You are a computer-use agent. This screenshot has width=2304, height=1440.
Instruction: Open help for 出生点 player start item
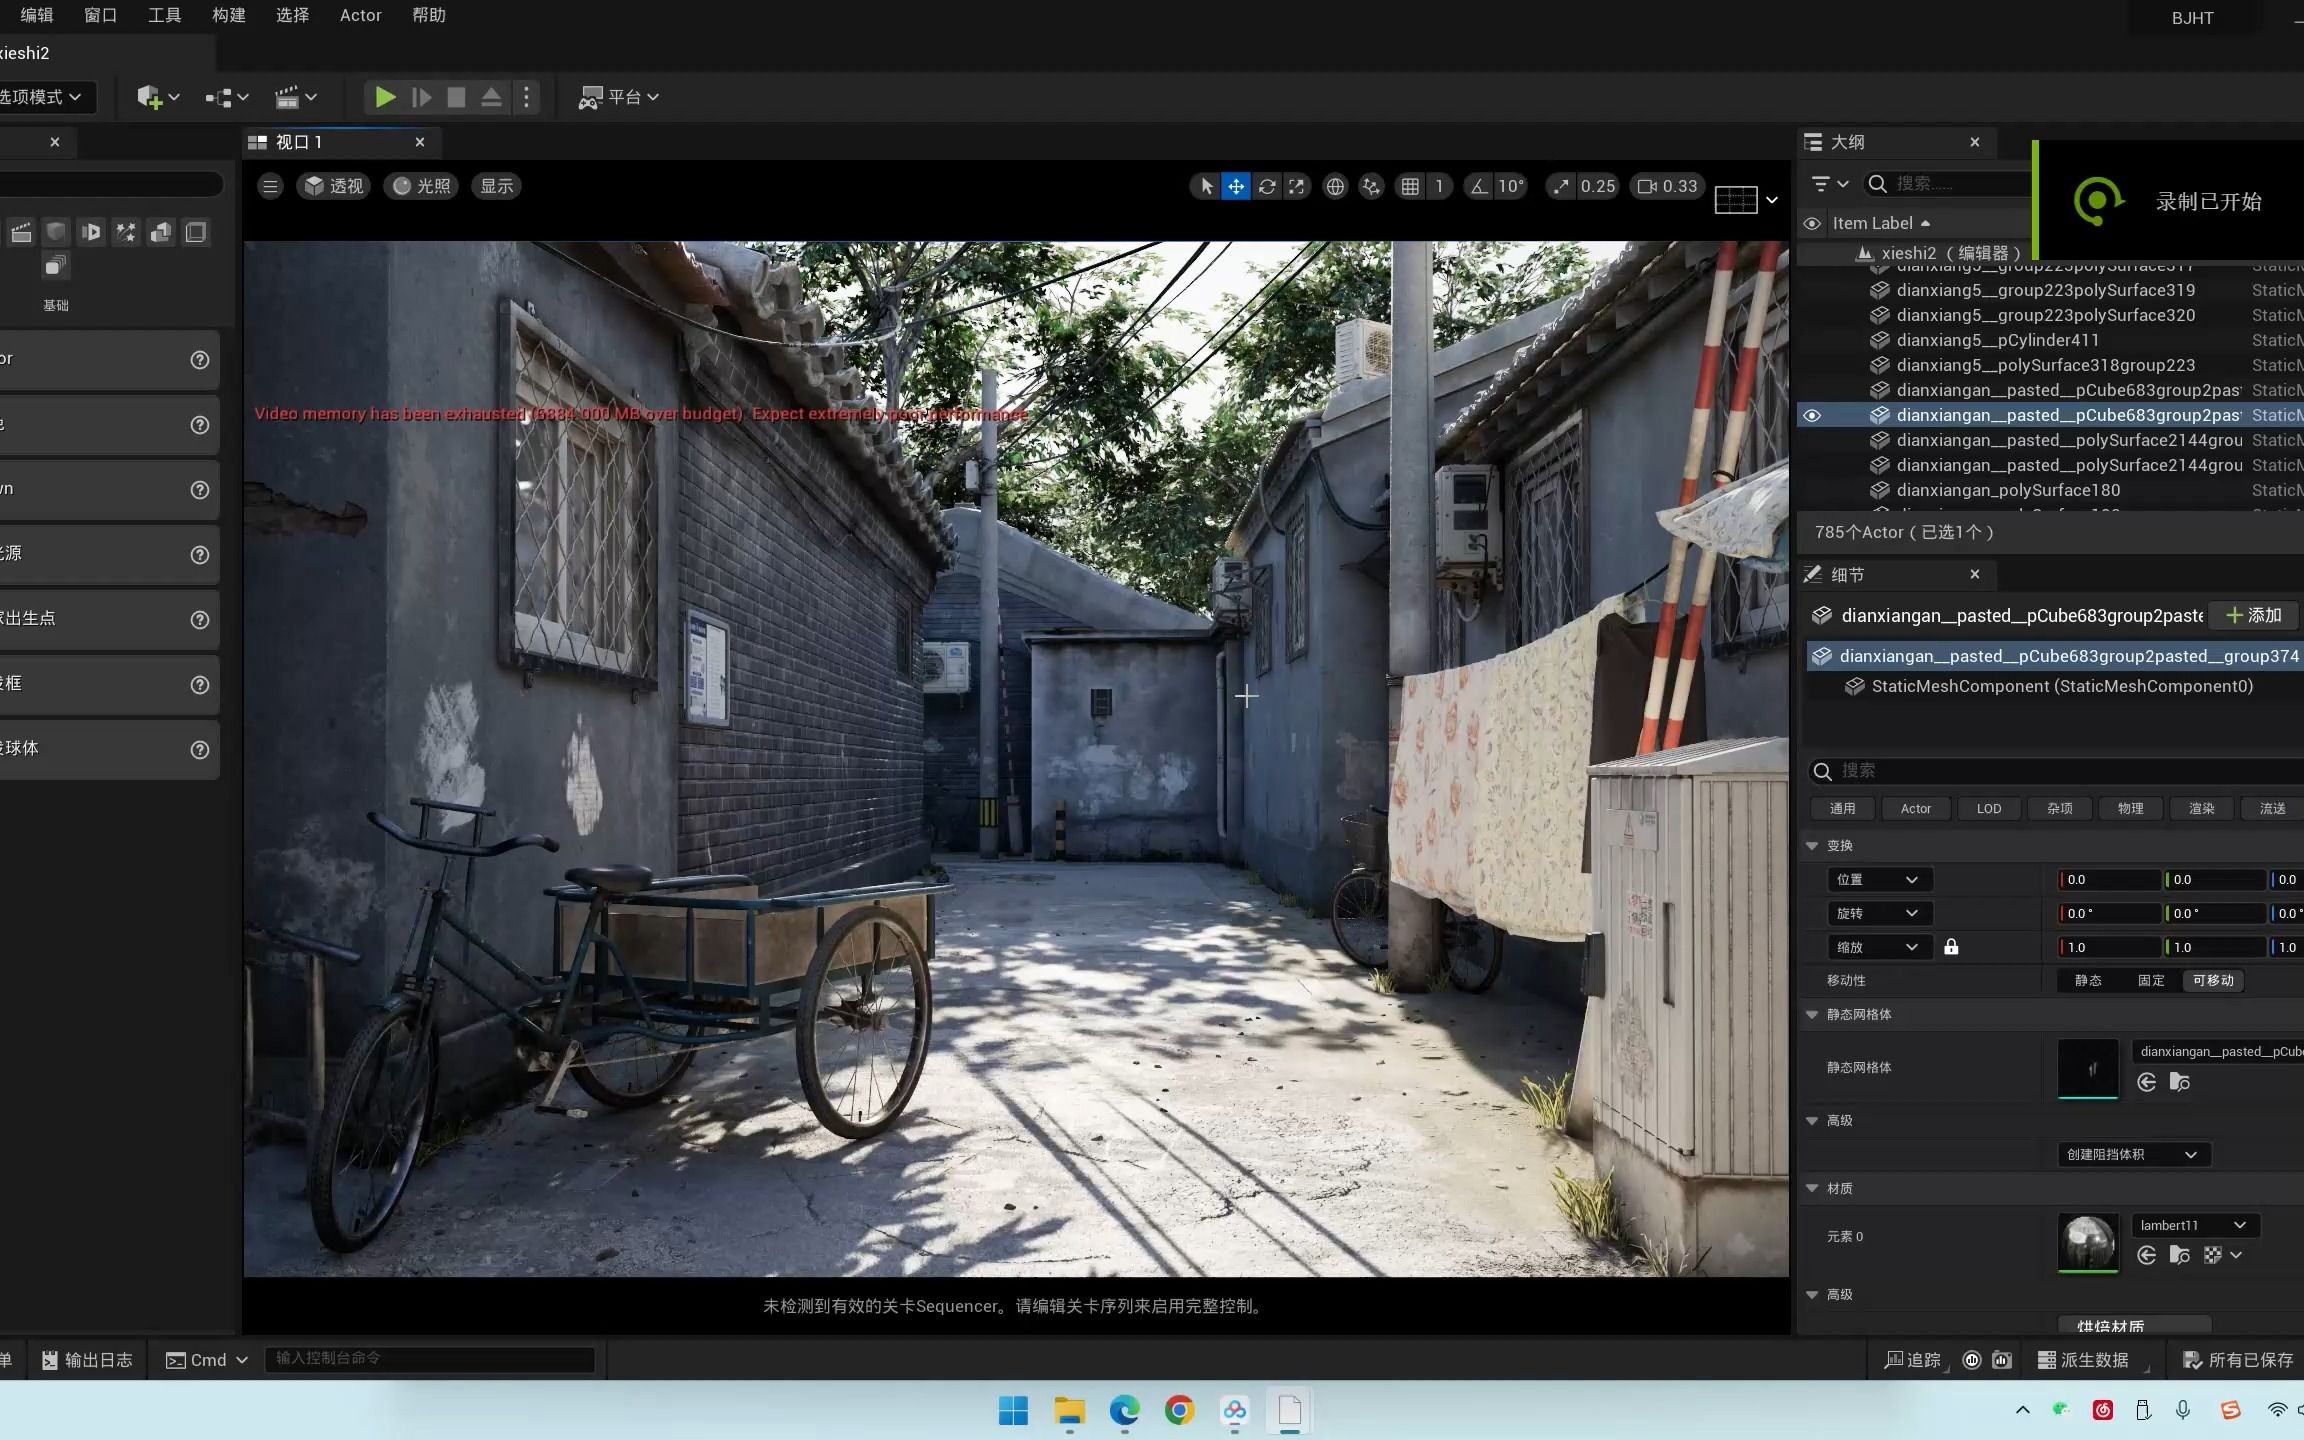200,619
